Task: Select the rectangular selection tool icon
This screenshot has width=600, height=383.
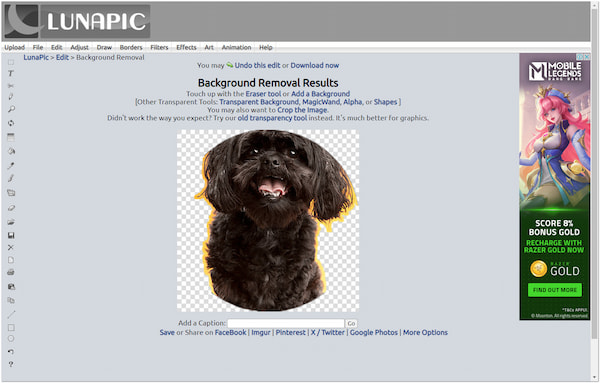Action: (x=11, y=62)
